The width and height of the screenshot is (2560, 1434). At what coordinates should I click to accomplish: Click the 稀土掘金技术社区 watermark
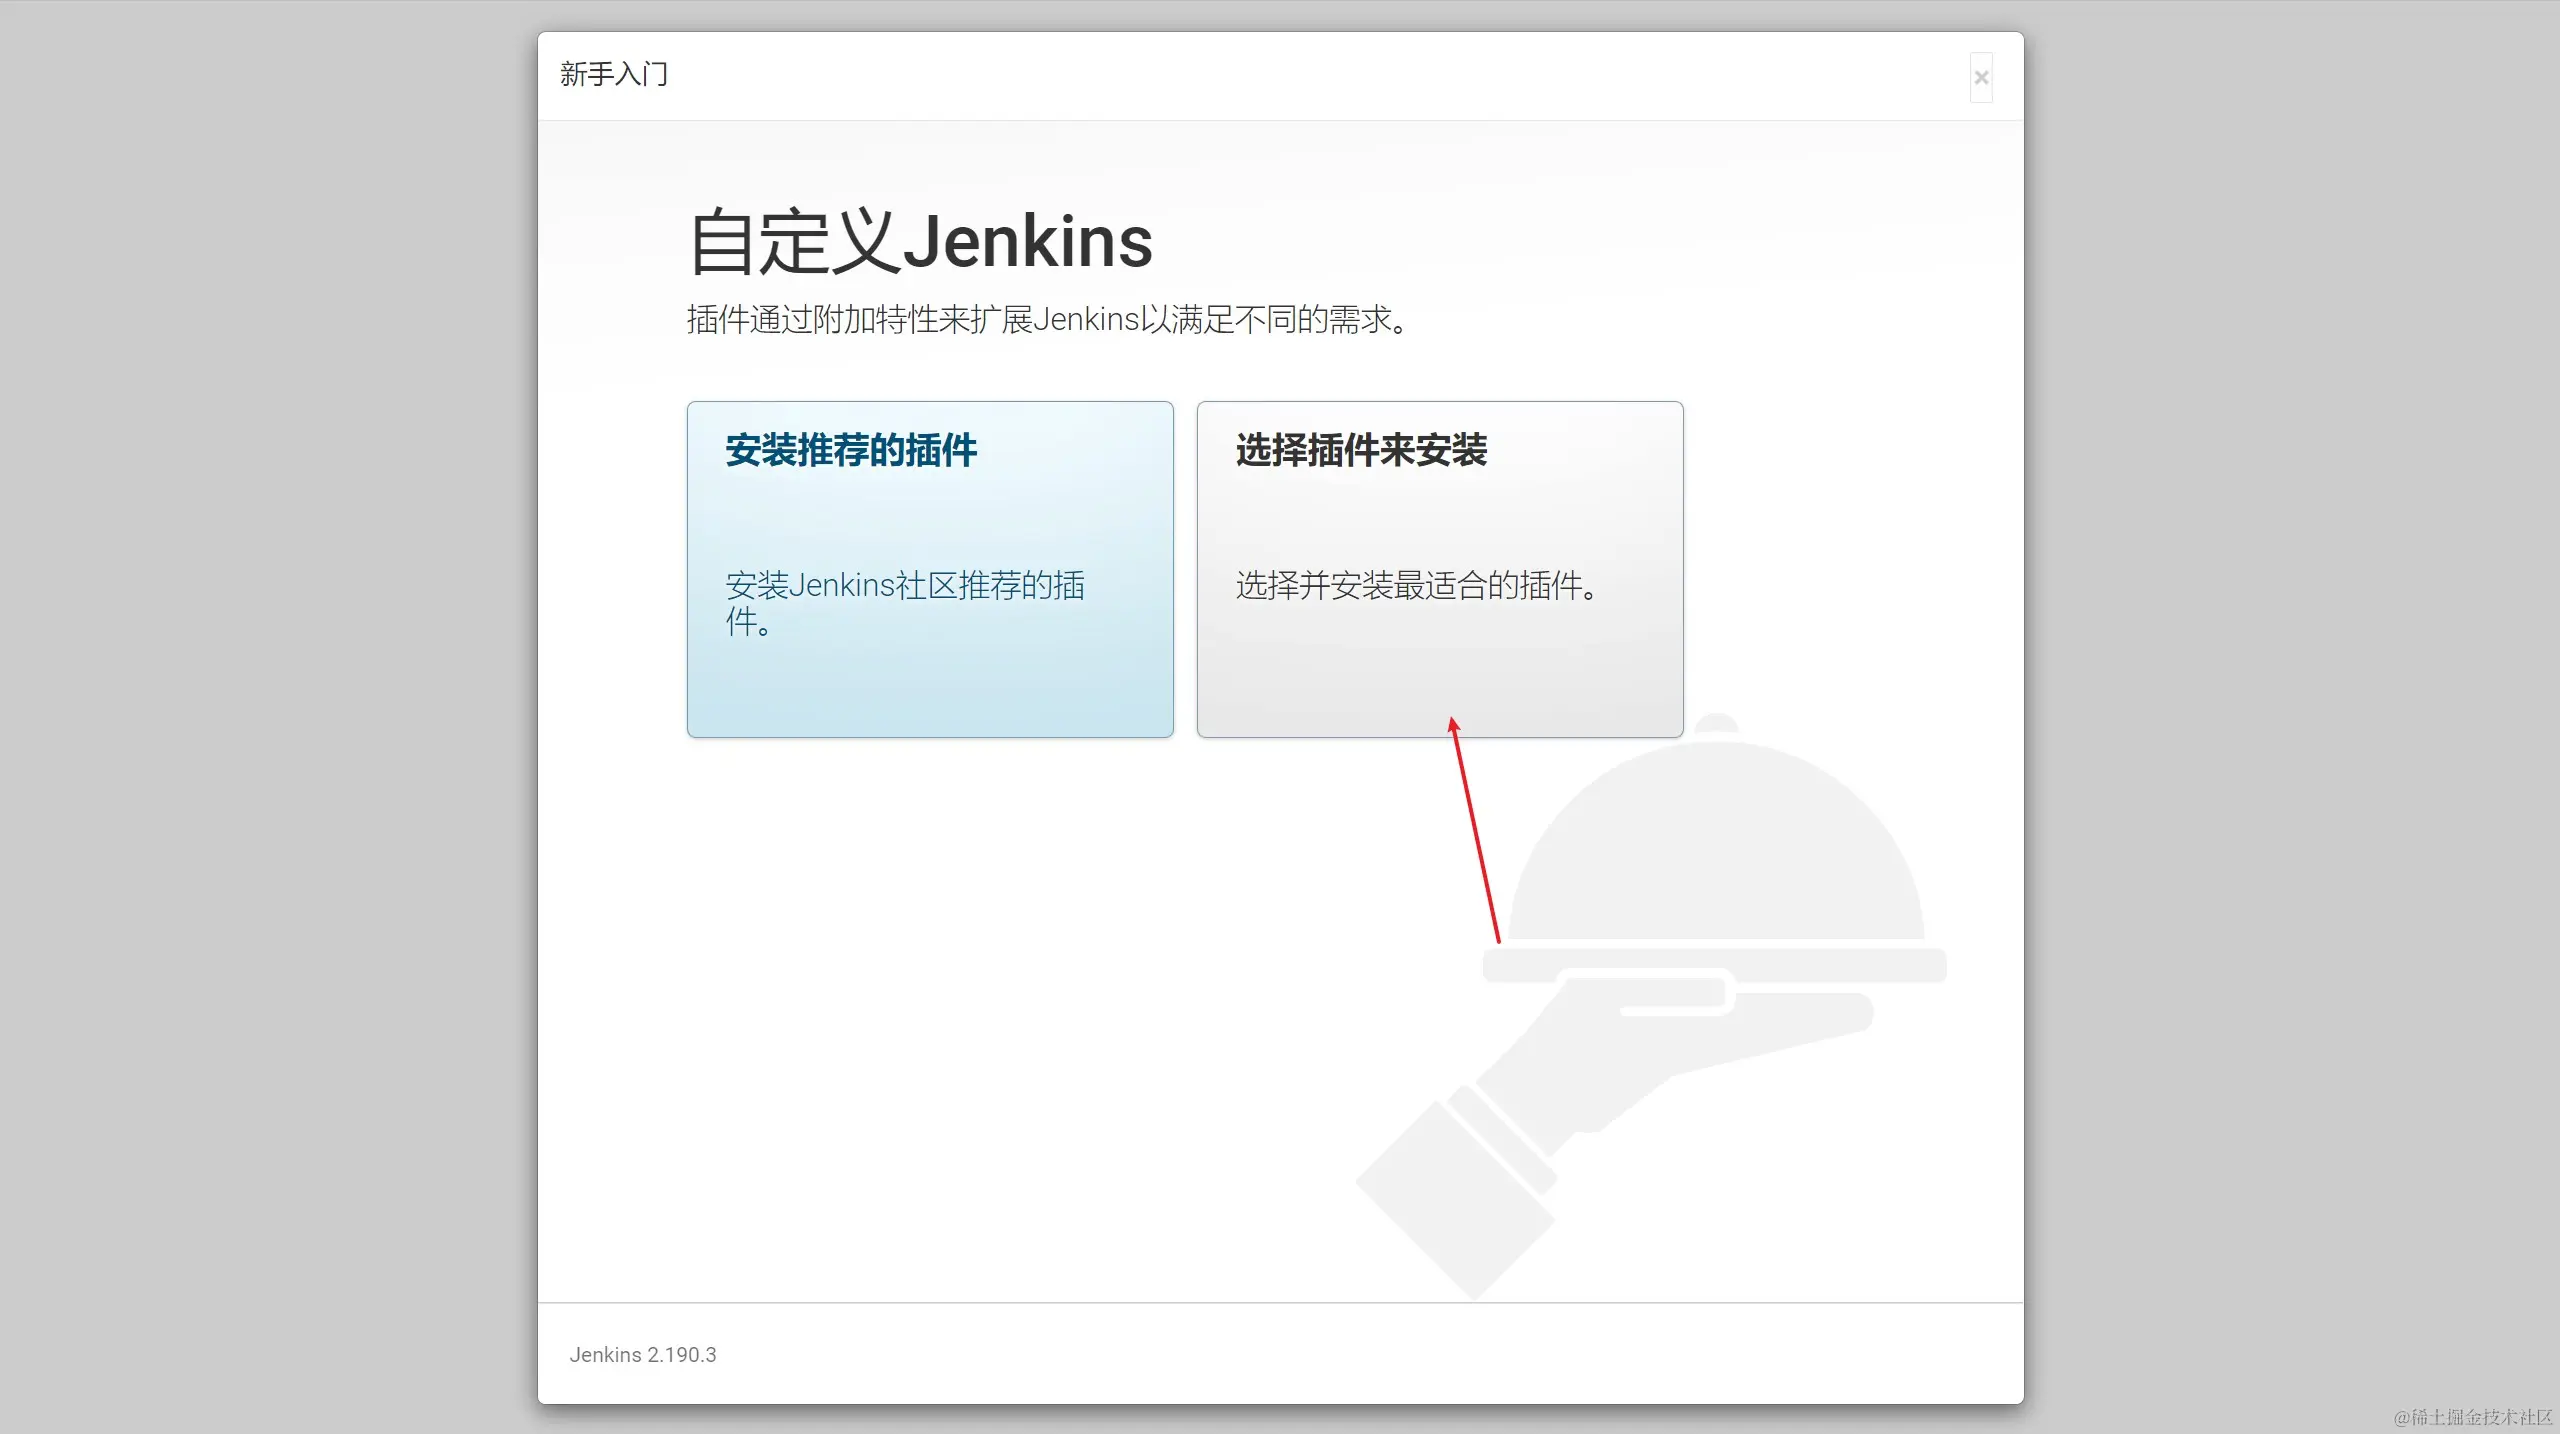2472,1417
